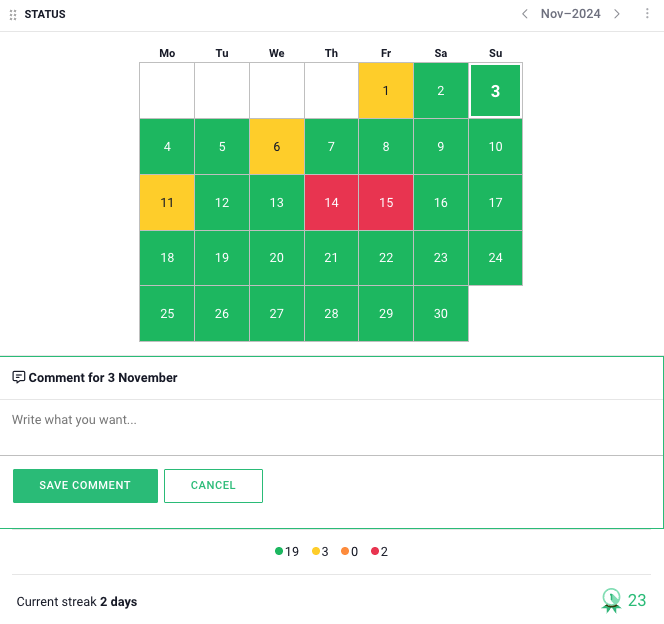This screenshot has height=624, width=664.
Task: Cancel the comment entry
Action: tap(213, 485)
